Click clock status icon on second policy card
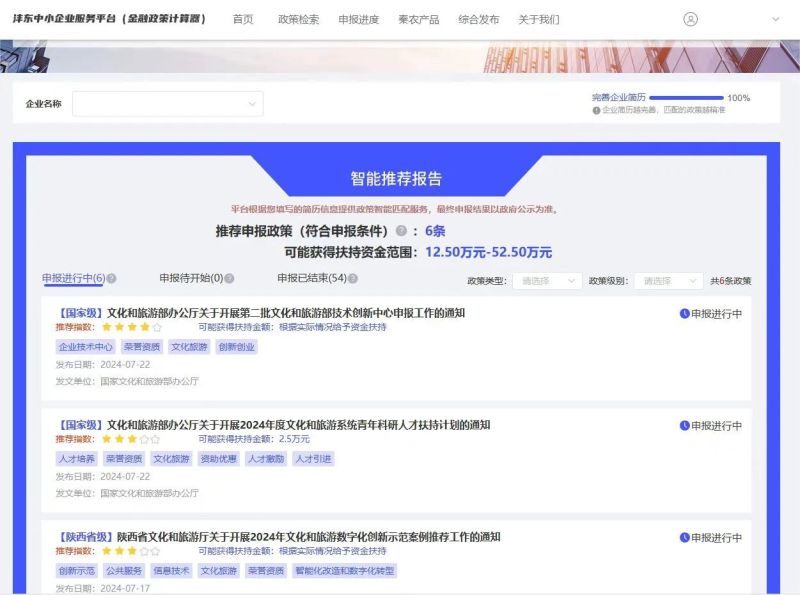Image resolution: width=800 pixels, height=595 pixels. pyautogui.click(x=685, y=426)
